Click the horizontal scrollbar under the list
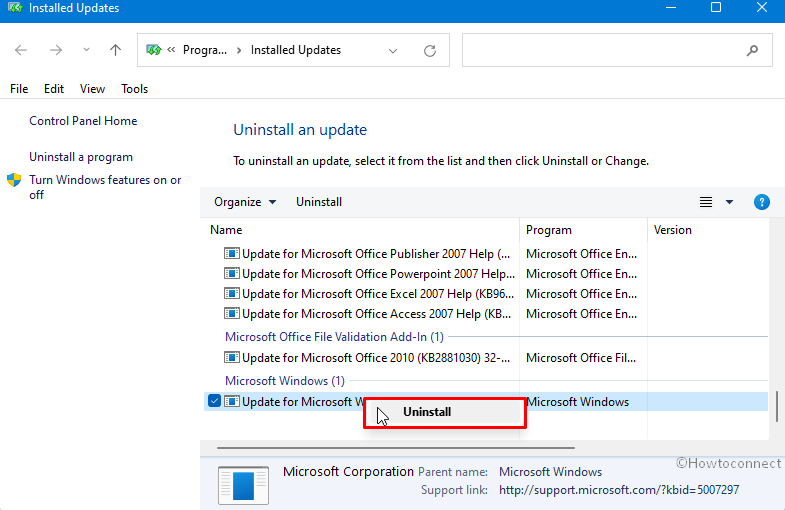The height and width of the screenshot is (510, 785). click(x=396, y=448)
